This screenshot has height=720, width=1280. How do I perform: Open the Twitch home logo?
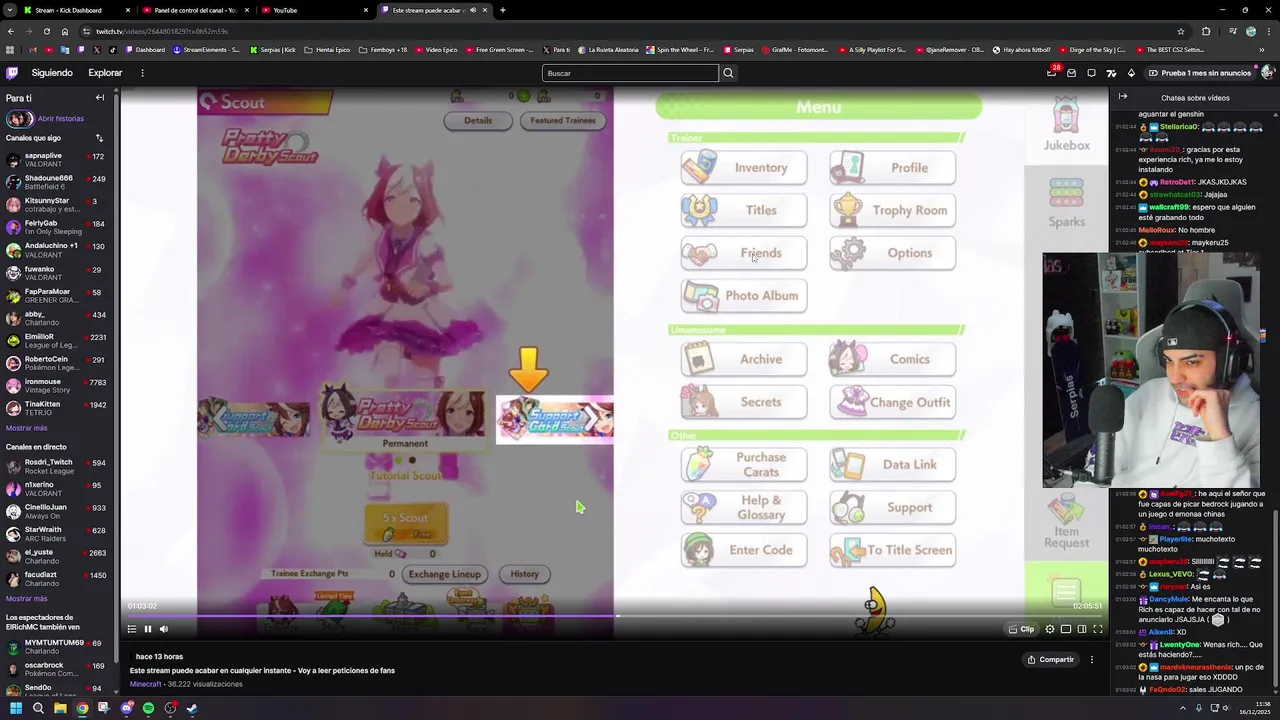(12, 73)
